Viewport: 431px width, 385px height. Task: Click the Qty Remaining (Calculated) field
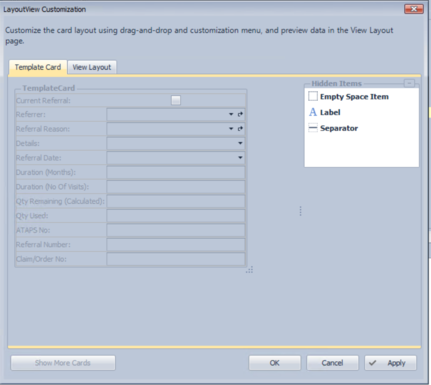176,201
